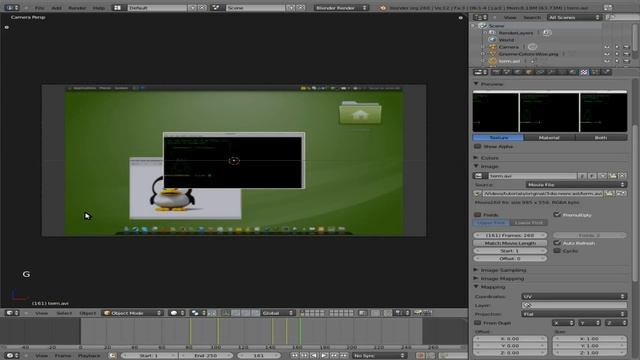The height and width of the screenshot is (360, 640).
Task: Select the Lower First button
Action: click(x=529, y=223)
